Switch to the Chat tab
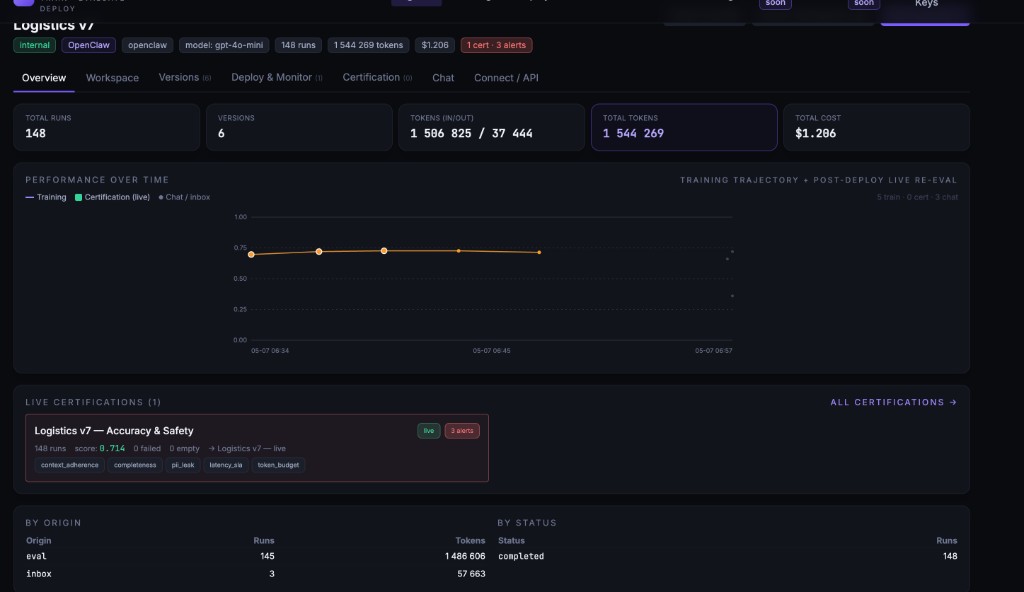This screenshot has width=1024, height=592. tap(443, 78)
